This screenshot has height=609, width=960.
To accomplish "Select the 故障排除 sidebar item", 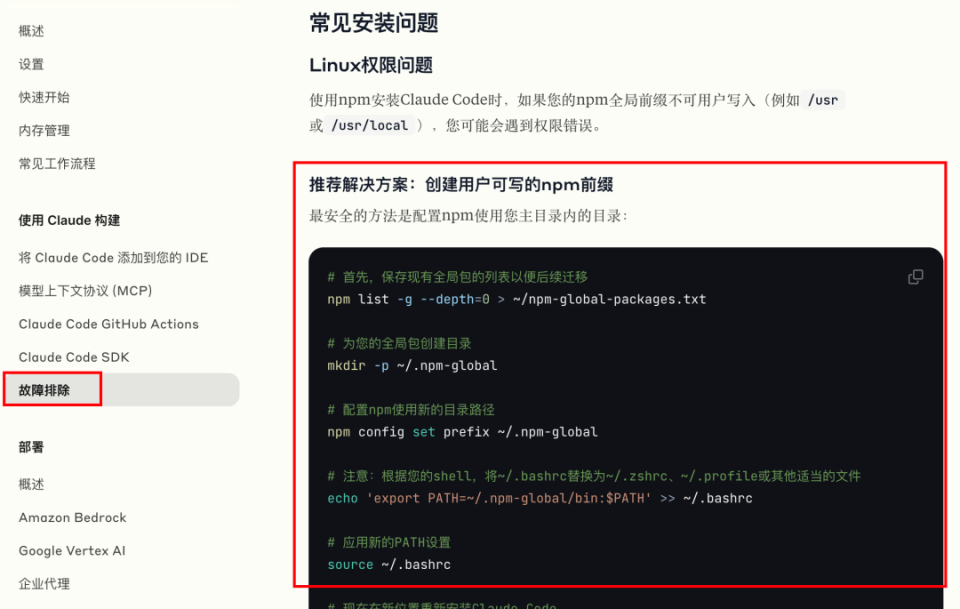I will pos(121,390).
